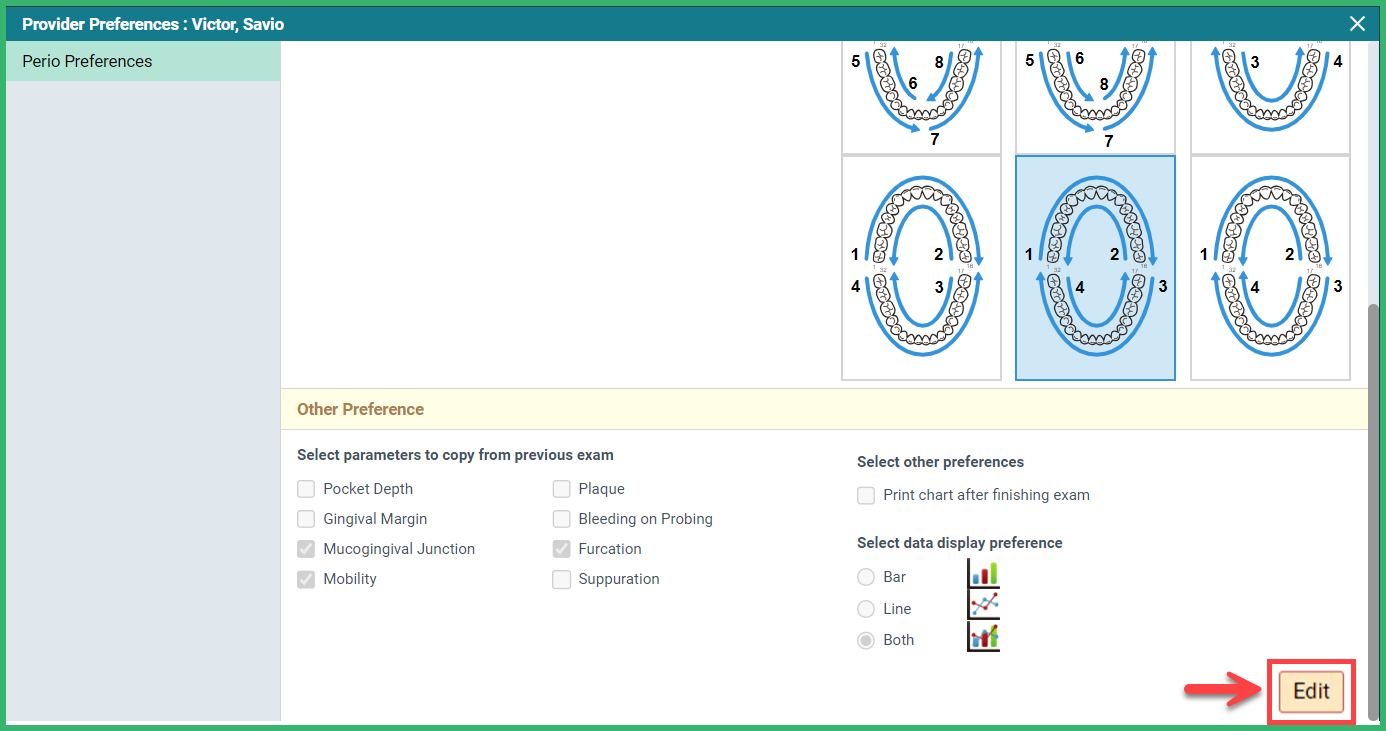Image resolution: width=1386 pixels, height=731 pixels.
Task: Pick the top-right probing diagram numbered 3-4
Action: click(1270, 97)
